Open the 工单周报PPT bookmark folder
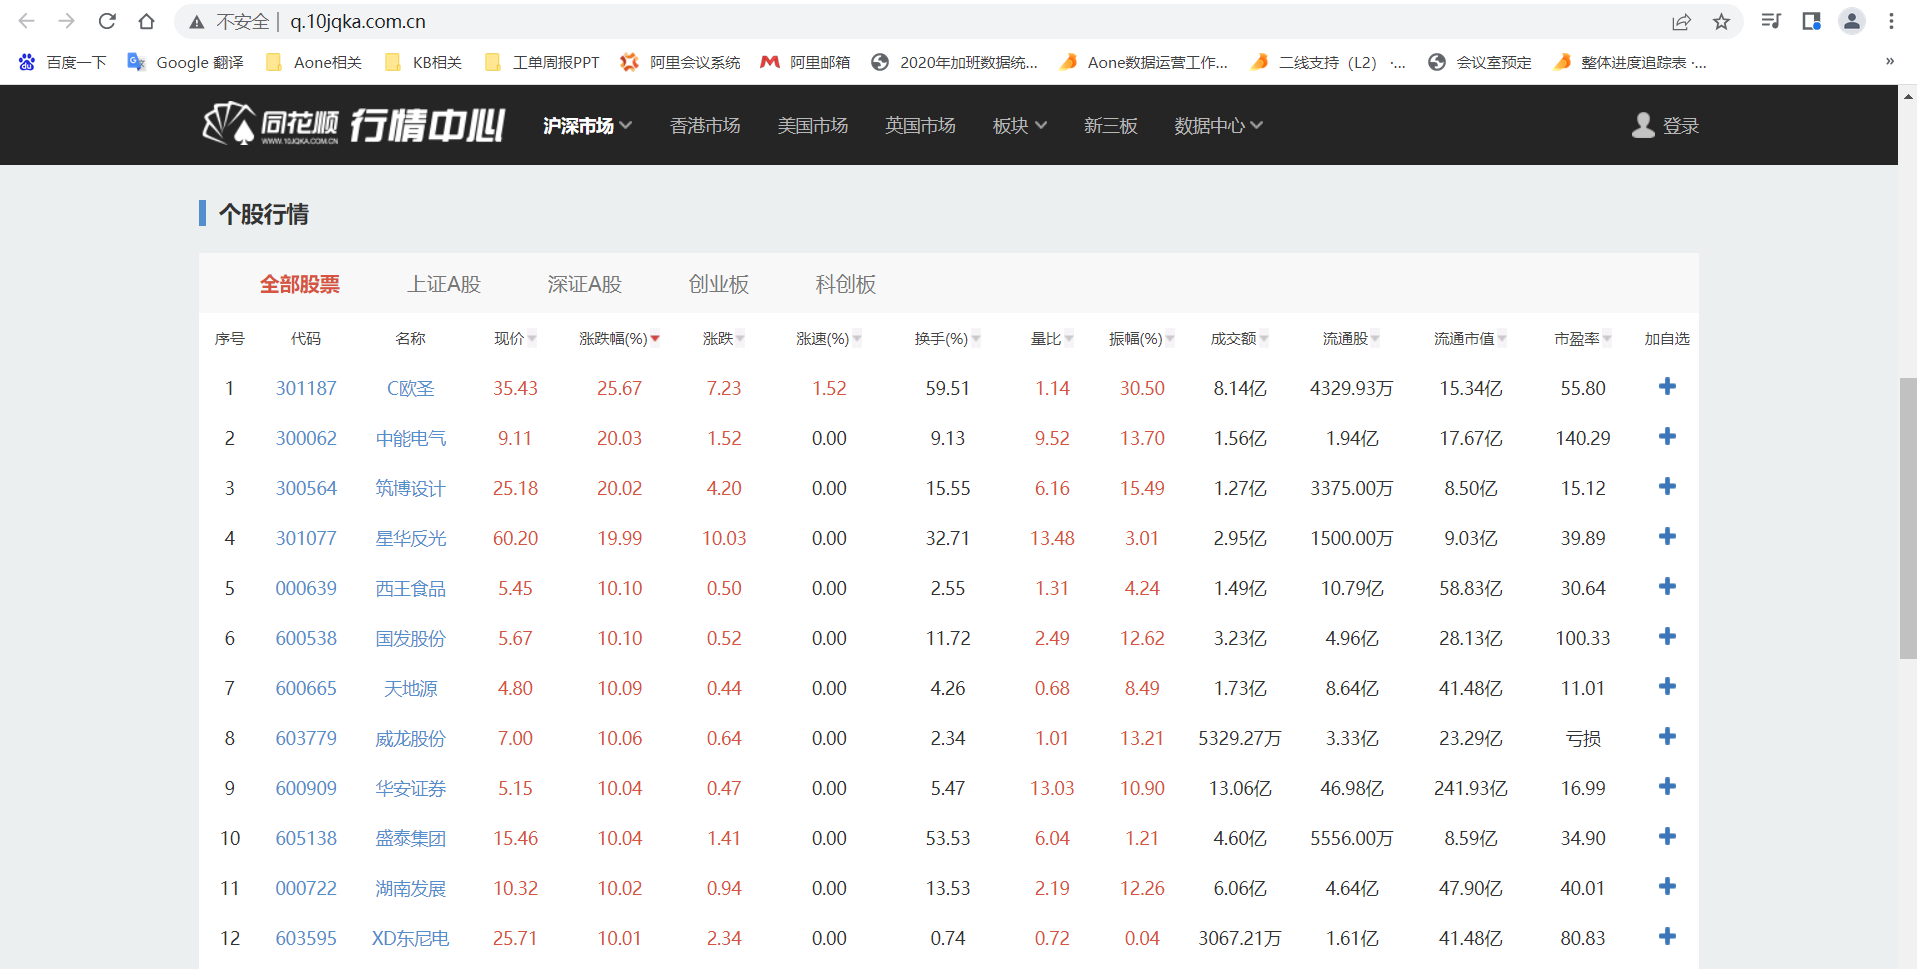The image size is (1917, 969). (x=542, y=62)
